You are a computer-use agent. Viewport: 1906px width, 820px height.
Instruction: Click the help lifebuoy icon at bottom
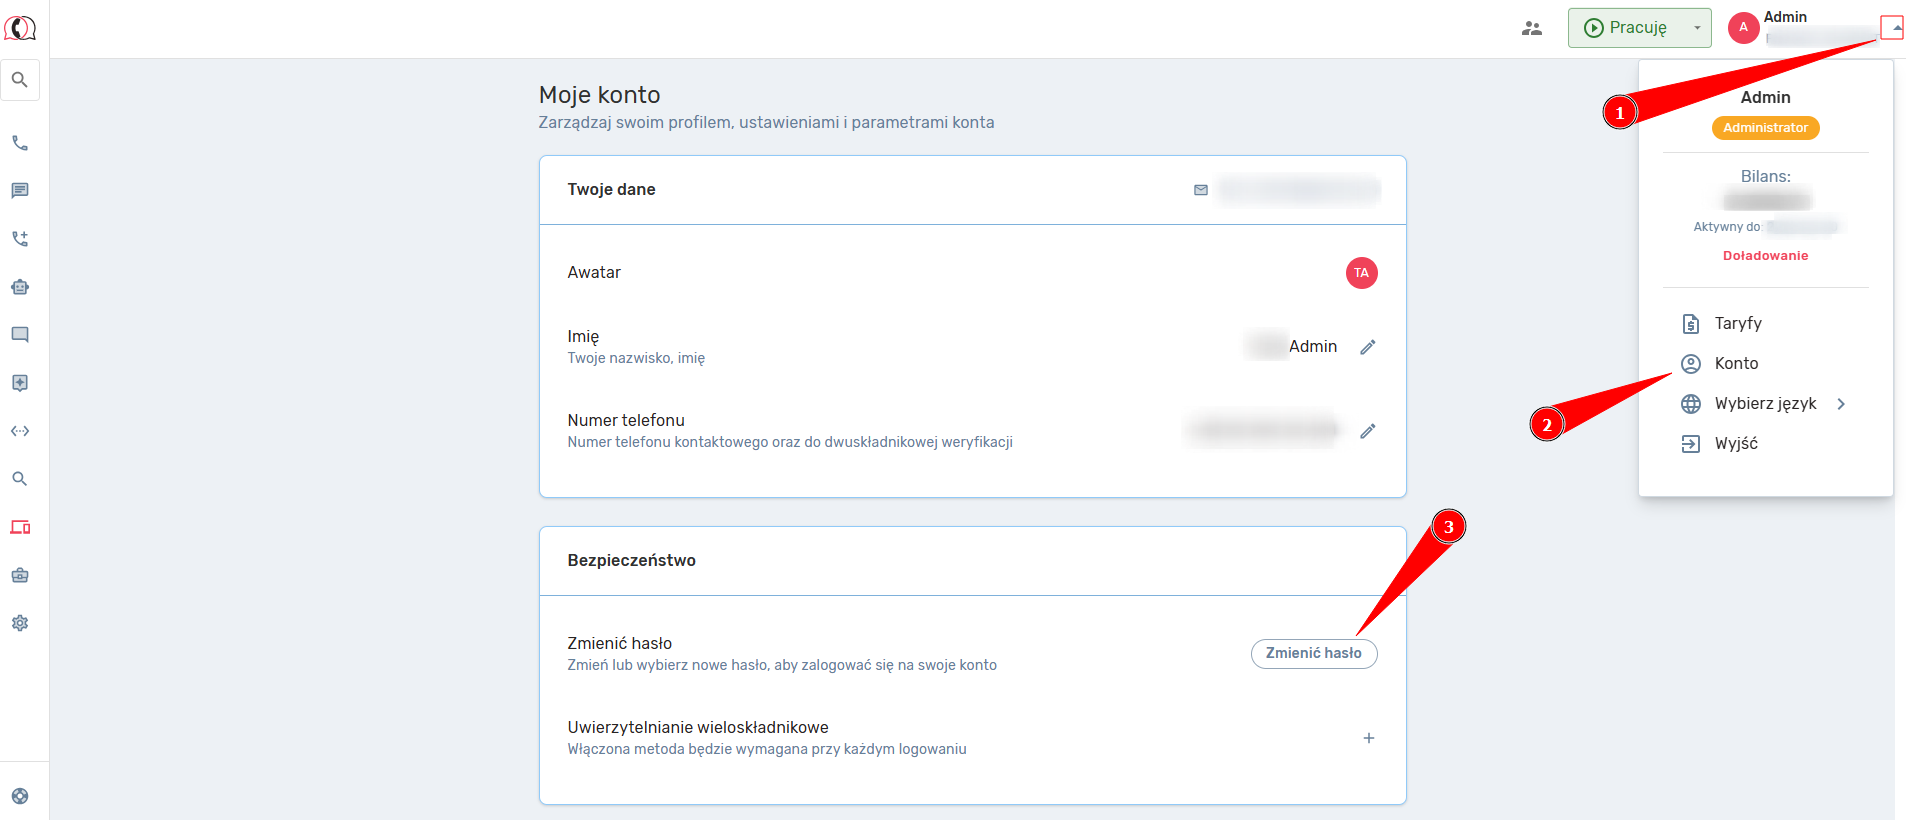(x=20, y=796)
